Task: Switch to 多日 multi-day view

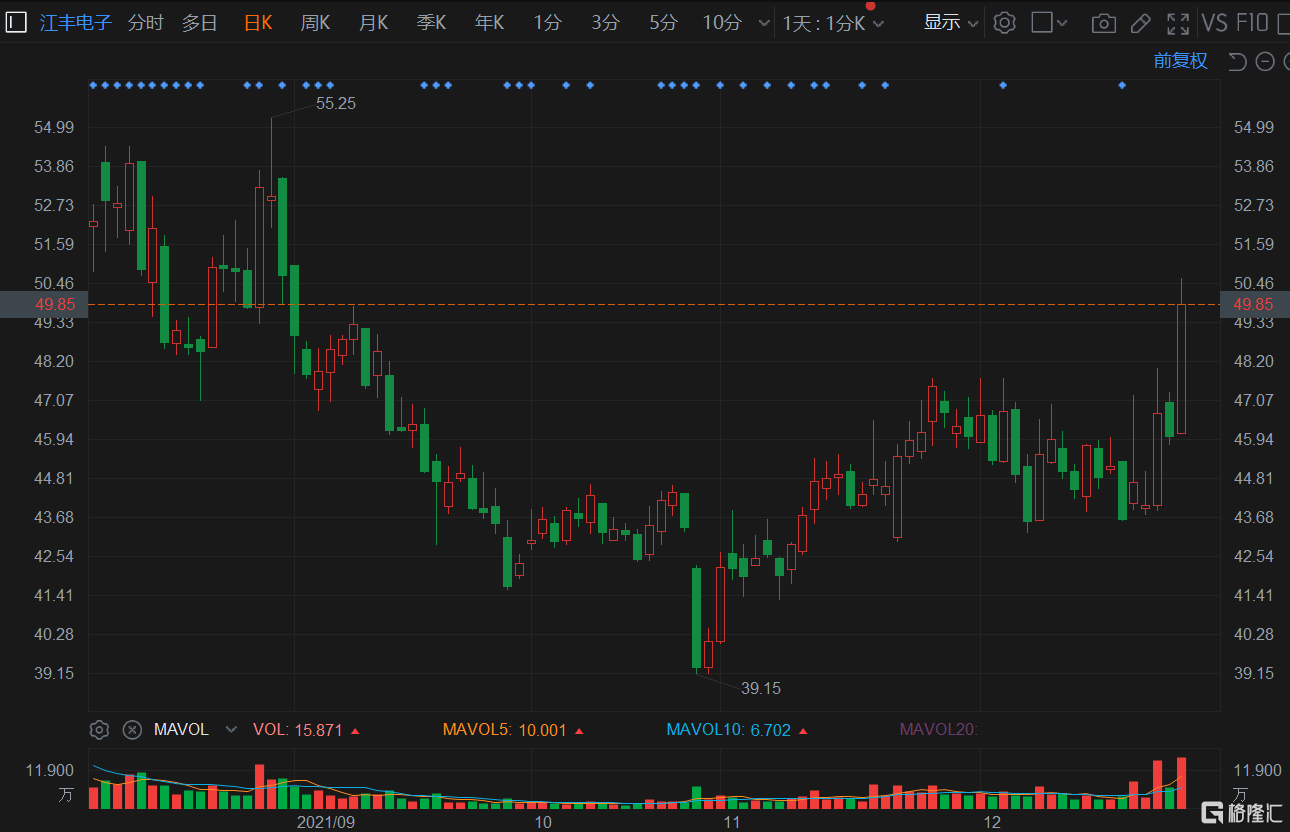Action: click(199, 22)
